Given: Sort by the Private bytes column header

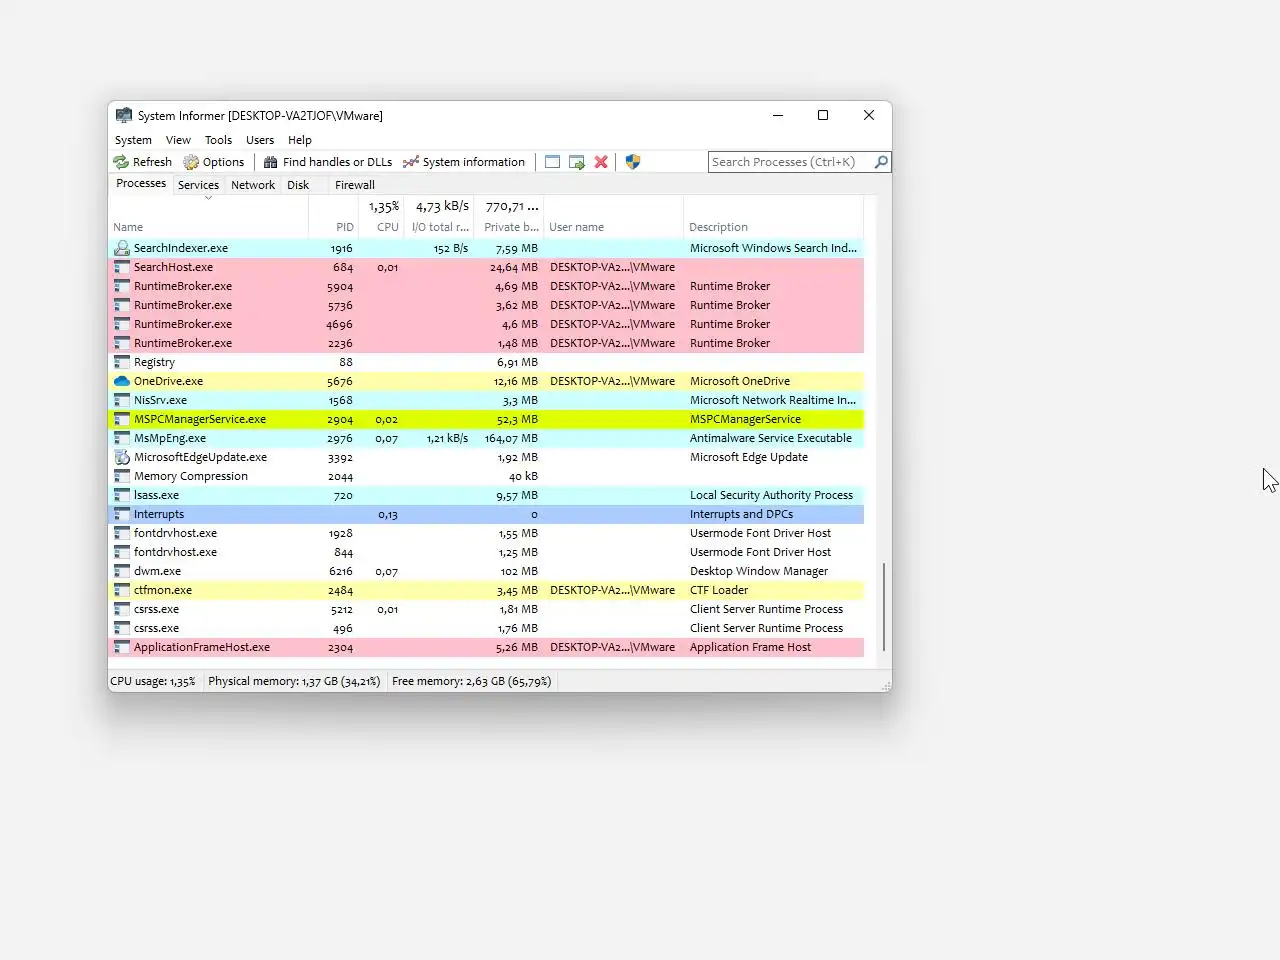Looking at the screenshot, I should point(509,217).
